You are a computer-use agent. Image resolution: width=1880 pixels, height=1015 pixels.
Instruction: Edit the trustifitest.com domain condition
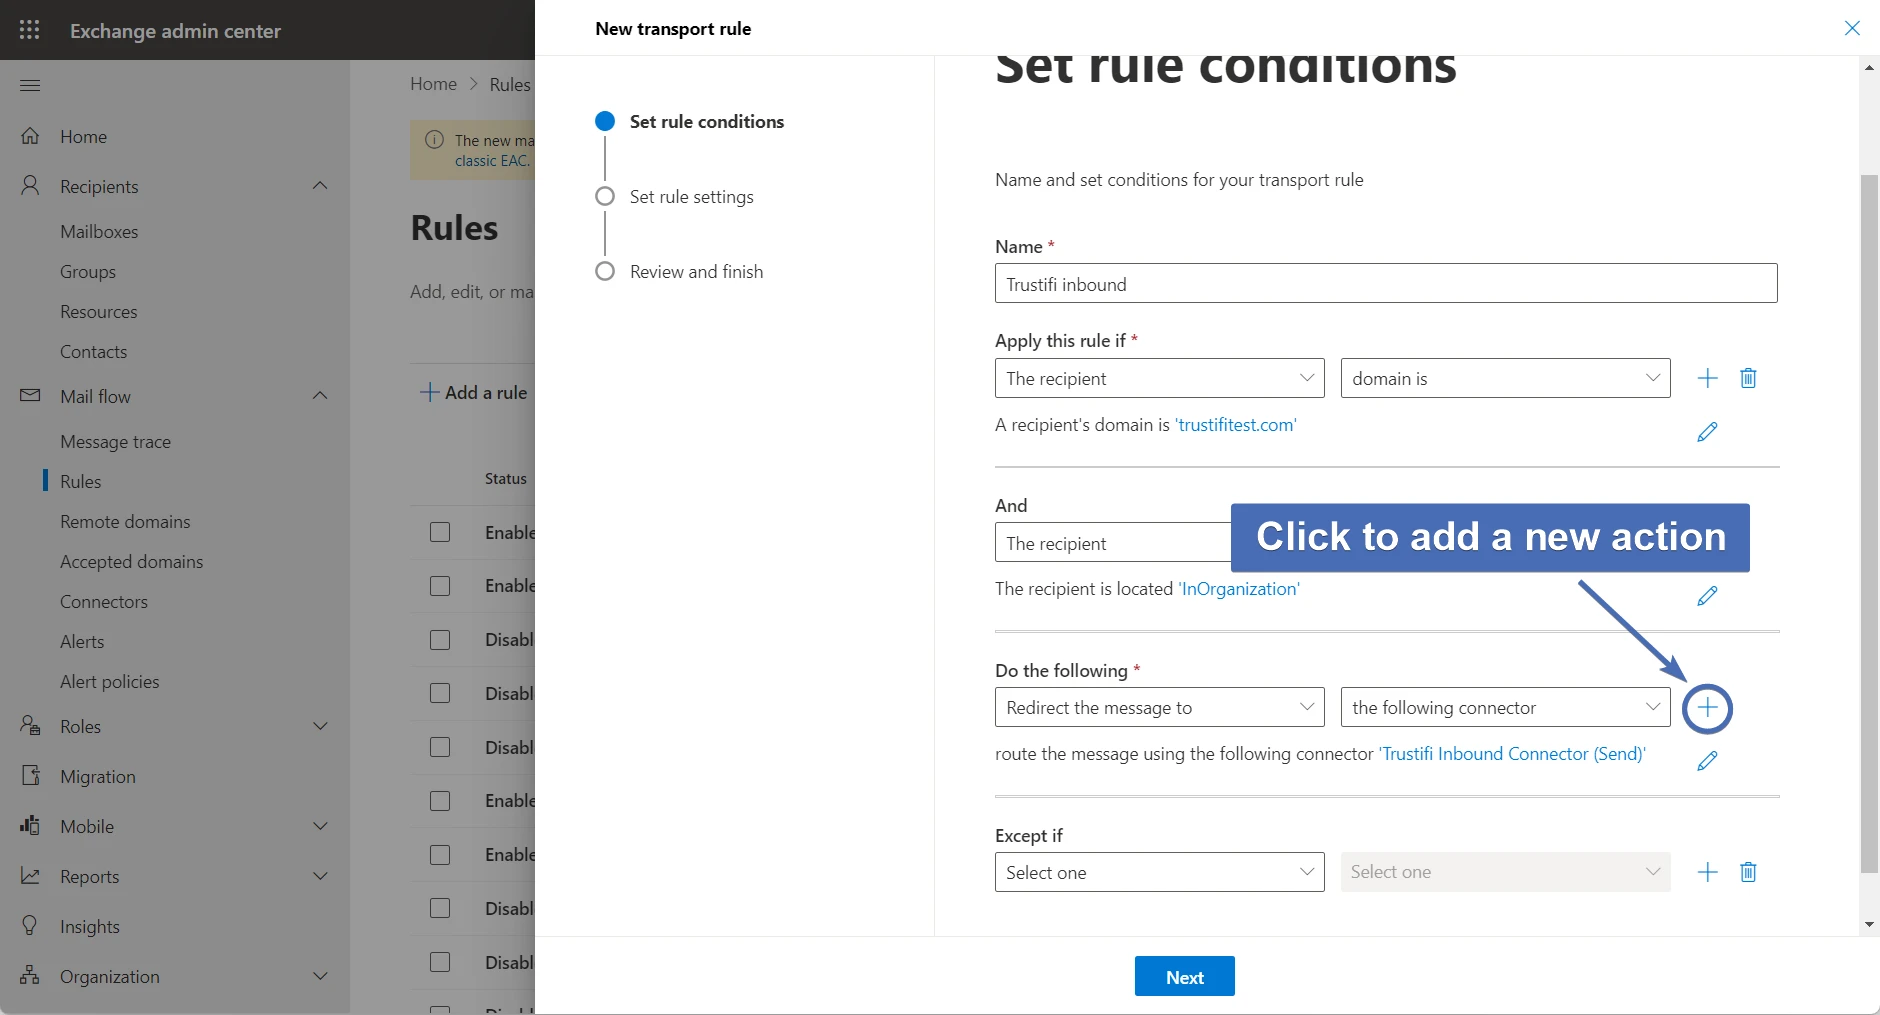click(x=1707, y=432)
